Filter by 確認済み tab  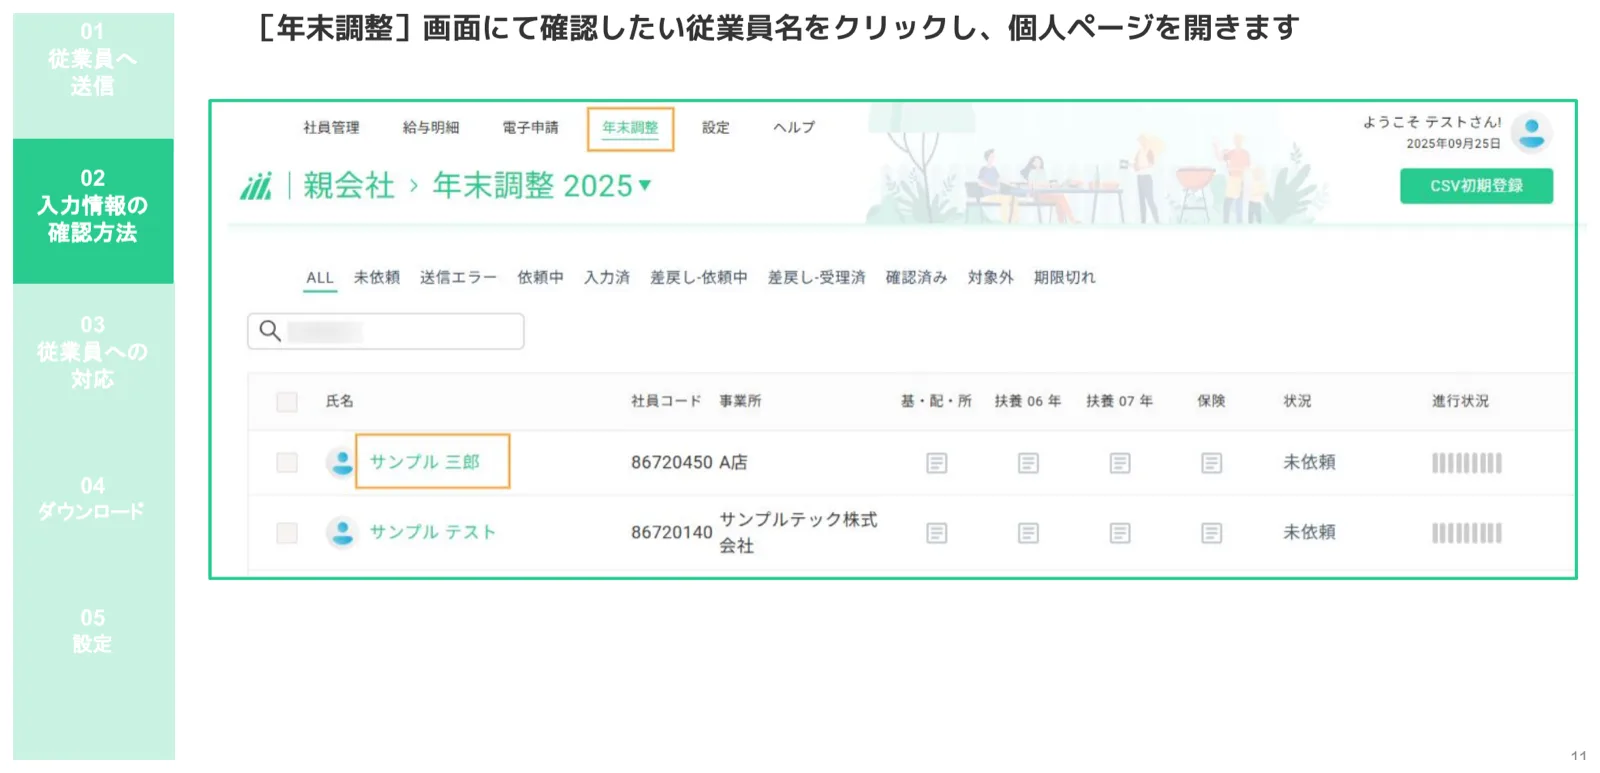pyautogui.click(x=916, y=278)
